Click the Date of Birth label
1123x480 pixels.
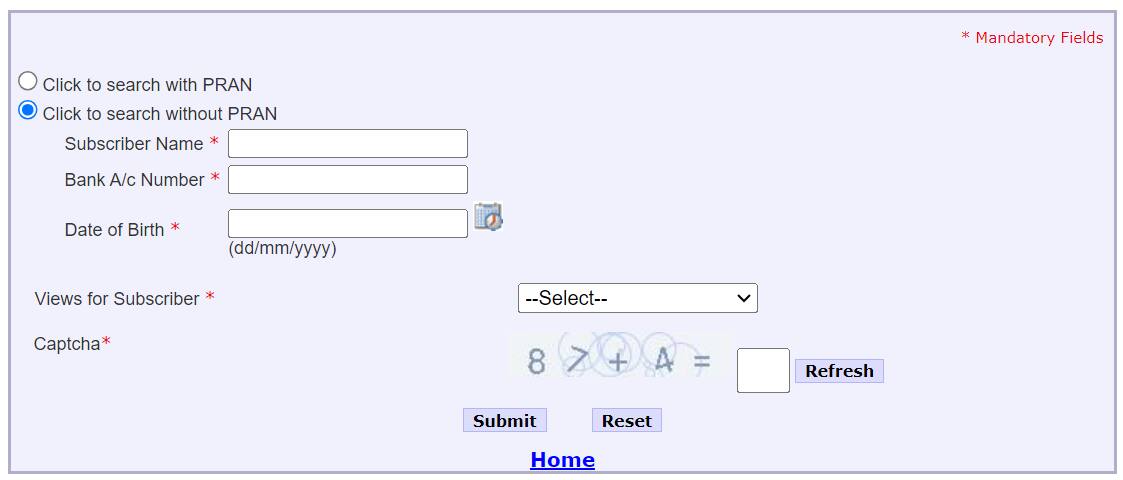[x=114, y=230]
